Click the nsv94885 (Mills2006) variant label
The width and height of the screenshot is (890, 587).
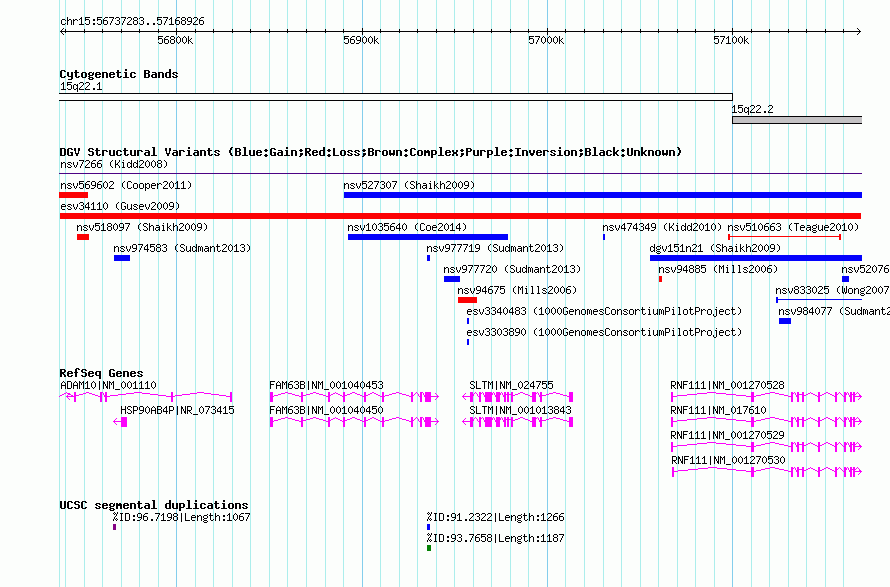718,269
